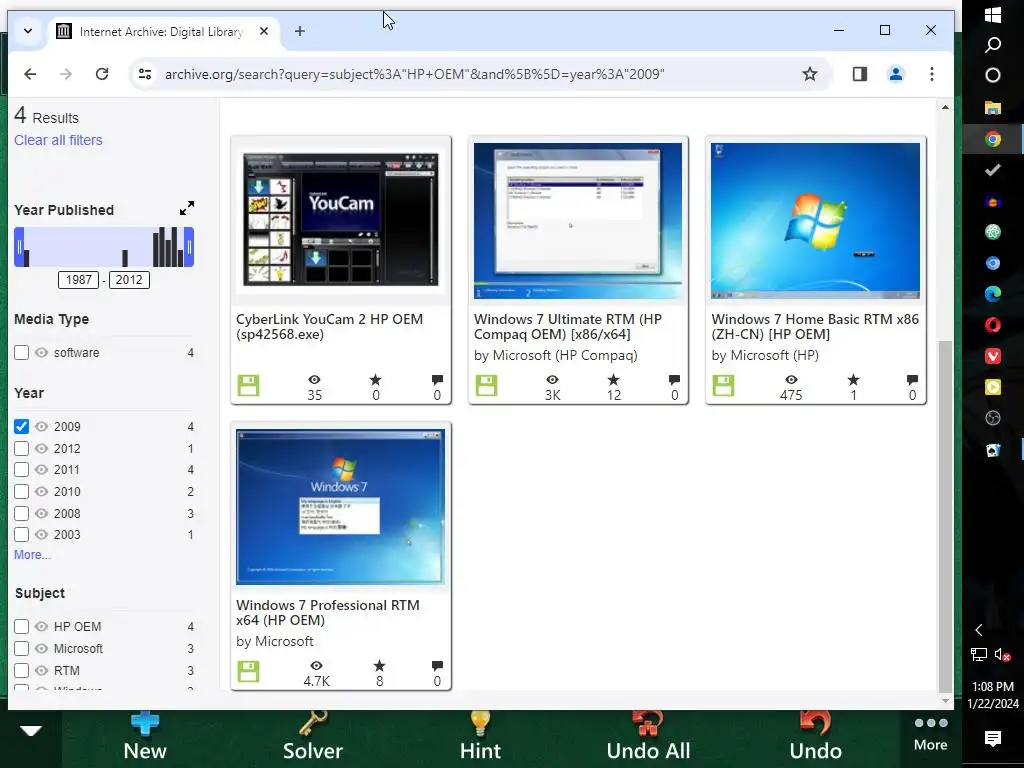Image resolution: width=1024 pixels, height=768 pixels.
Task: Uncheck the 2009 year filter
Action: tap(22, 426)
